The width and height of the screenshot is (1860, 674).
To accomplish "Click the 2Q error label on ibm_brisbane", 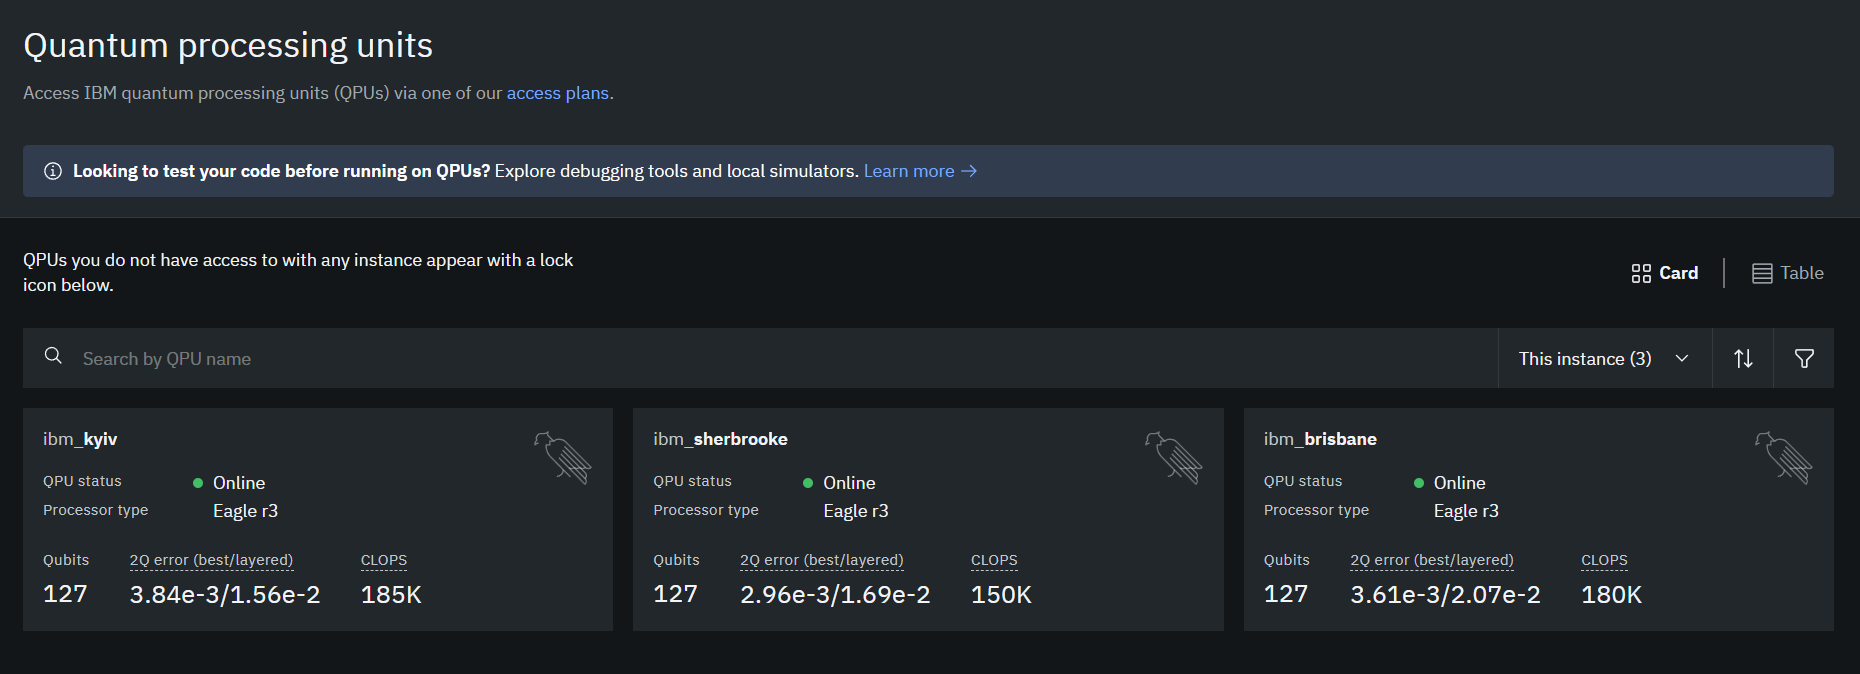I will point(1431,560).
